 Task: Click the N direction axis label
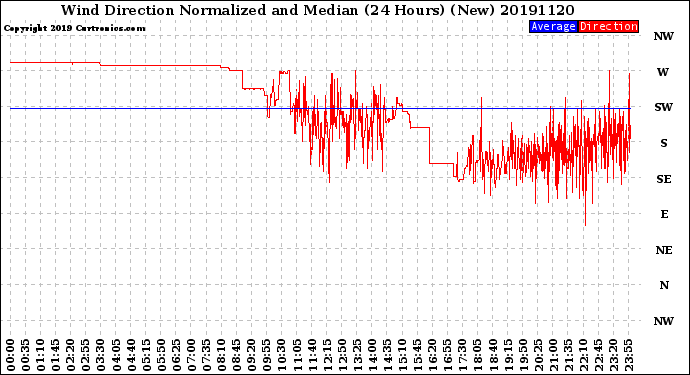tap(664, 285)
